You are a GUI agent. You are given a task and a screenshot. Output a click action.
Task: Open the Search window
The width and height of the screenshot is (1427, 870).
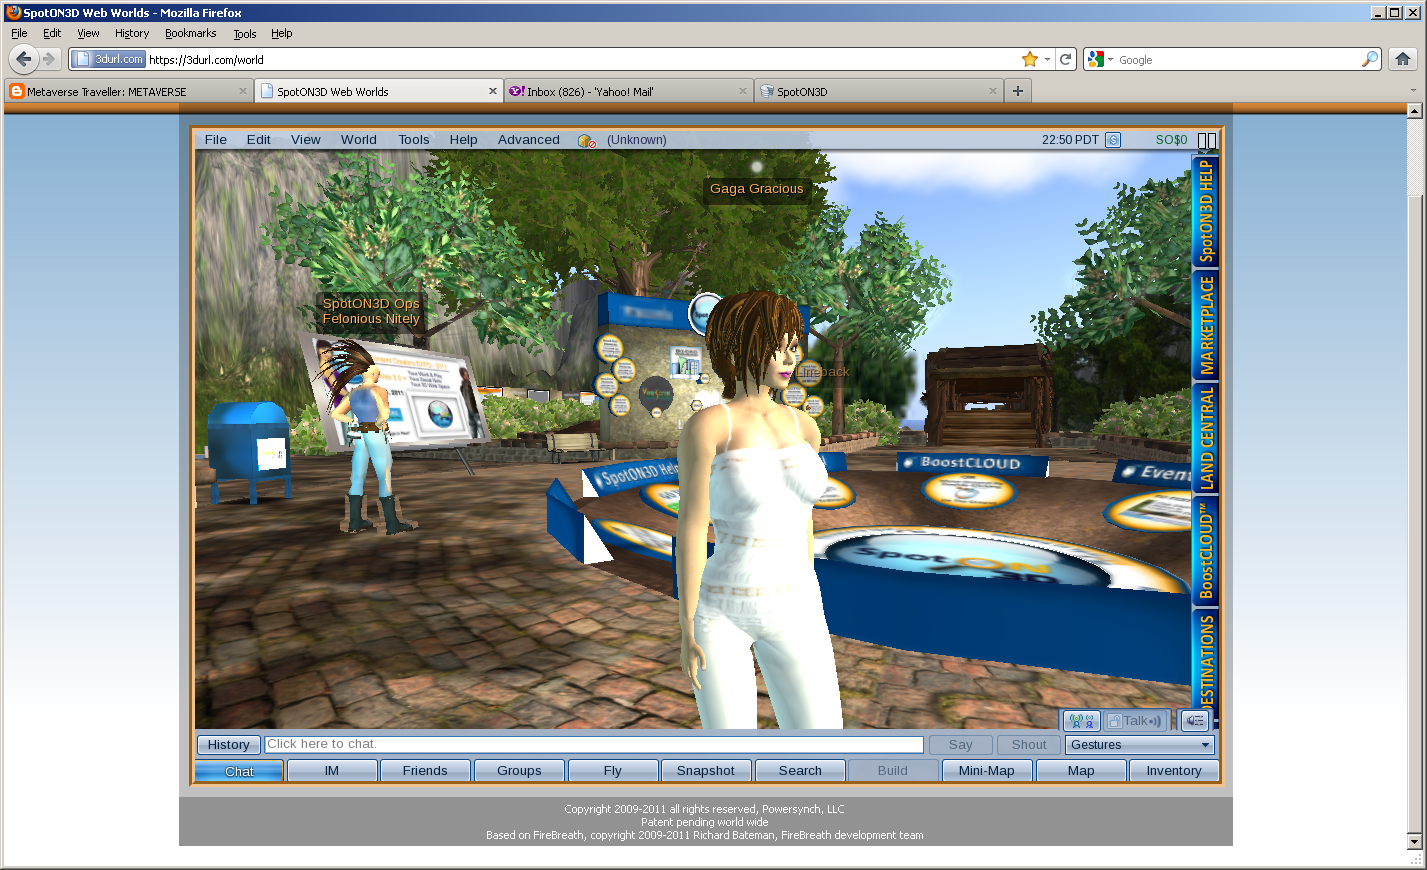click(x=800, y=771)
